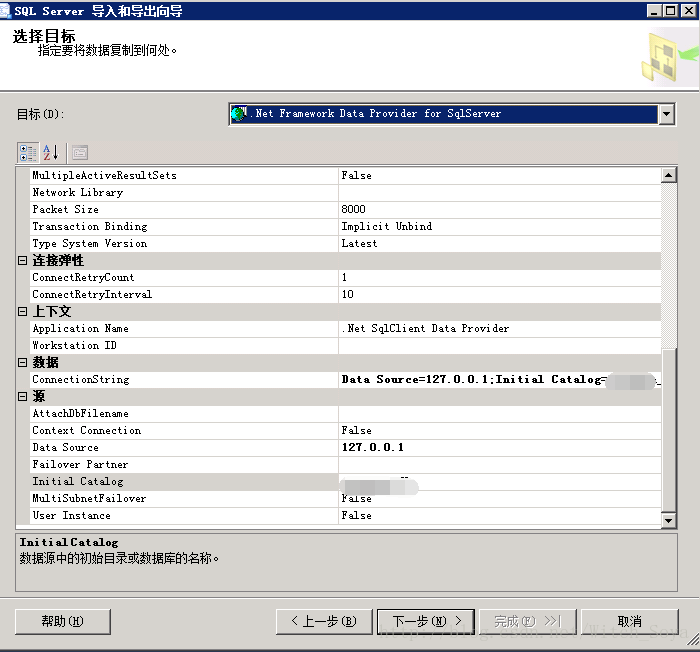Viewport: 700px width, 652px height.
Task: Click Context Connection False value
Action: pos(500,430)
